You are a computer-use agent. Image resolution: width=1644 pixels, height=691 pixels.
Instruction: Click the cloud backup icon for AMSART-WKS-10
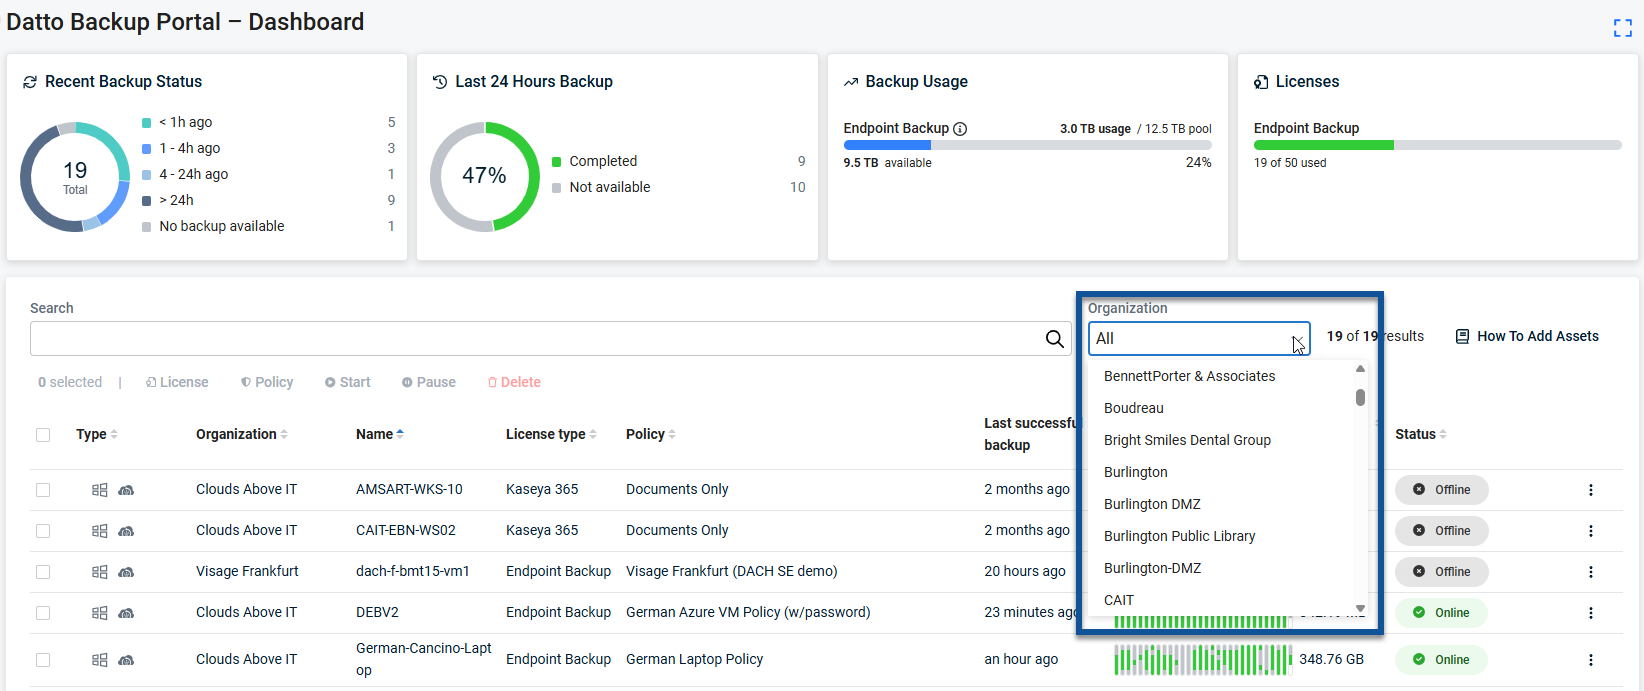tap(126, 490)
